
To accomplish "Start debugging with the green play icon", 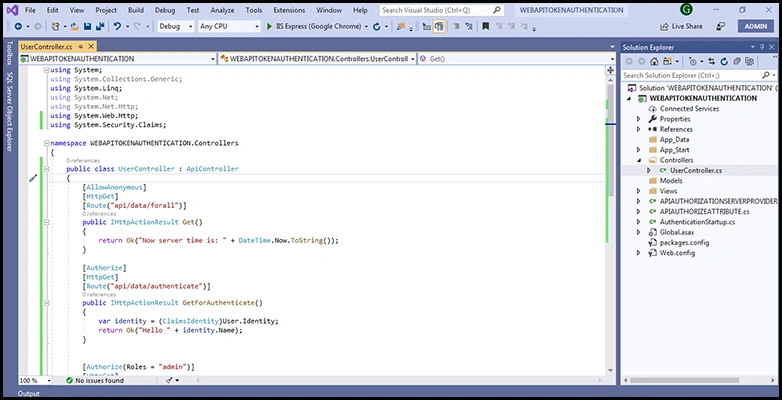I will 269,26.
